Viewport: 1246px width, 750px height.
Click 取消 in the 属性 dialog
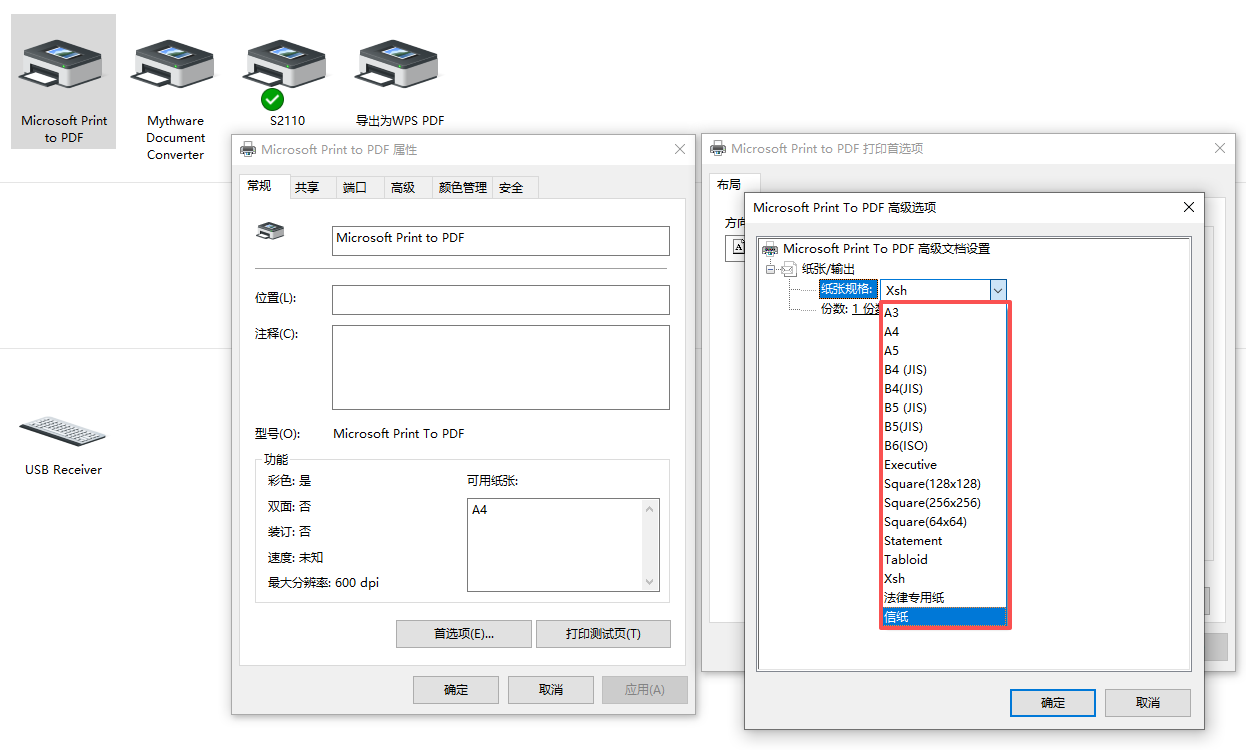[x=550, y=690]
